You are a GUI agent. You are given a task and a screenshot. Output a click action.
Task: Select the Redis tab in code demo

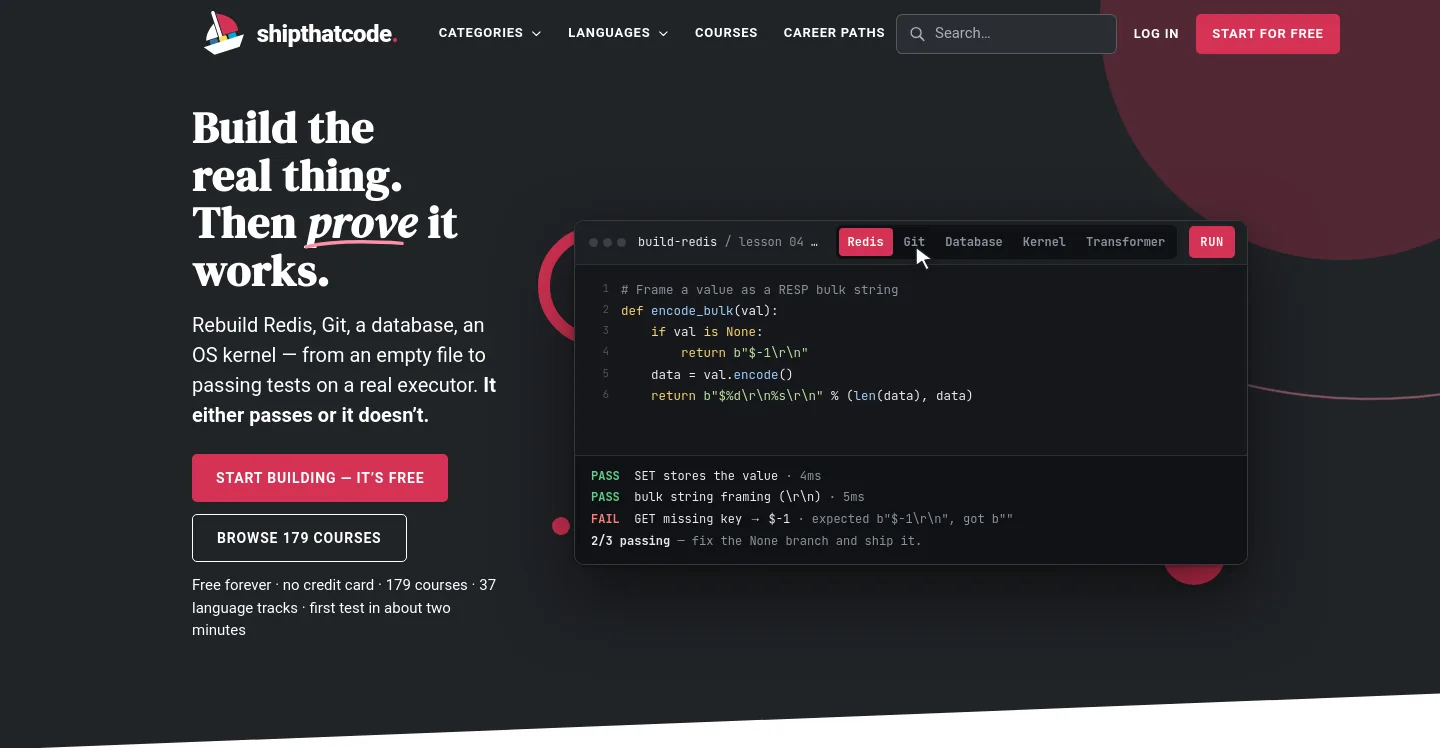[x=865, y=242]
